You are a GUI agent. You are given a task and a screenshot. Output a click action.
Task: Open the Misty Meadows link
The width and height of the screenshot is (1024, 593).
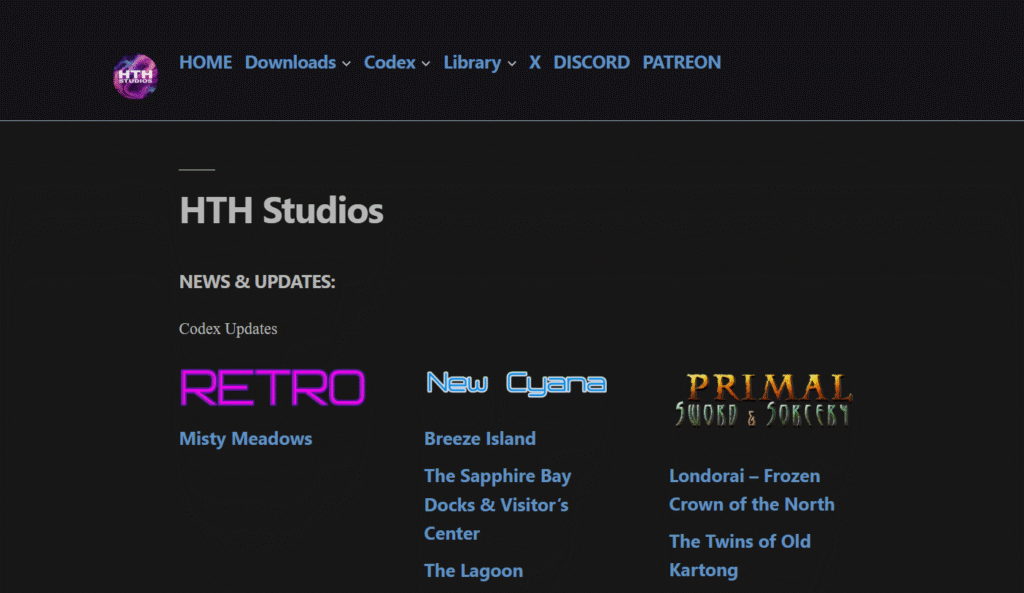[245, 439]
